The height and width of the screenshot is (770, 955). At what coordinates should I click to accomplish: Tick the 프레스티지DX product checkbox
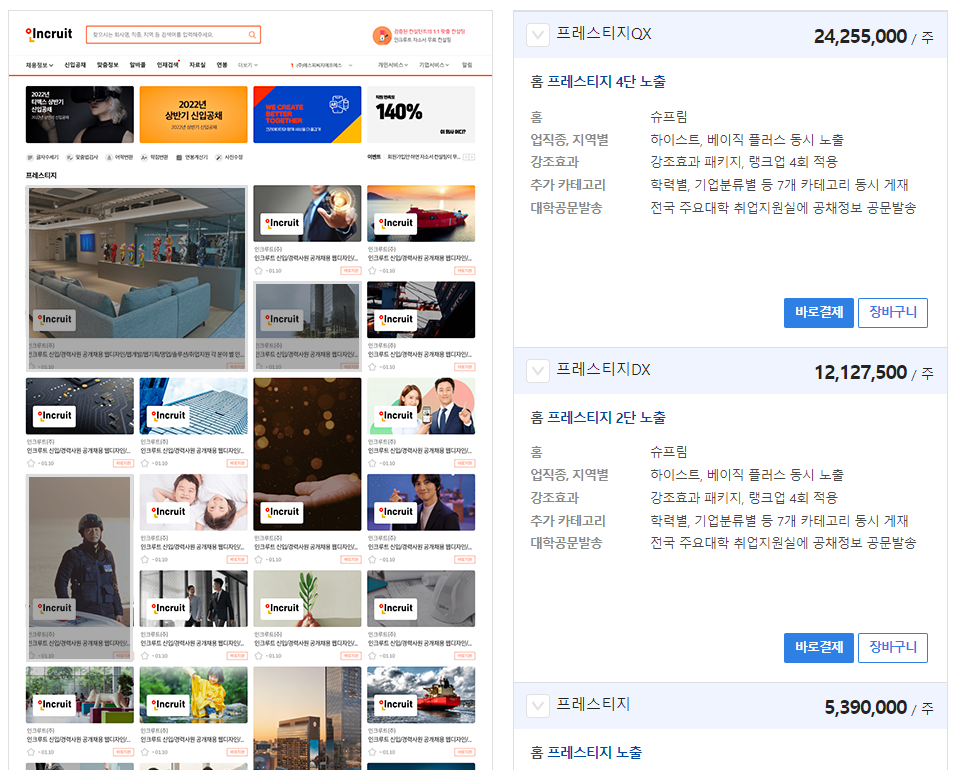pos(538,370)
